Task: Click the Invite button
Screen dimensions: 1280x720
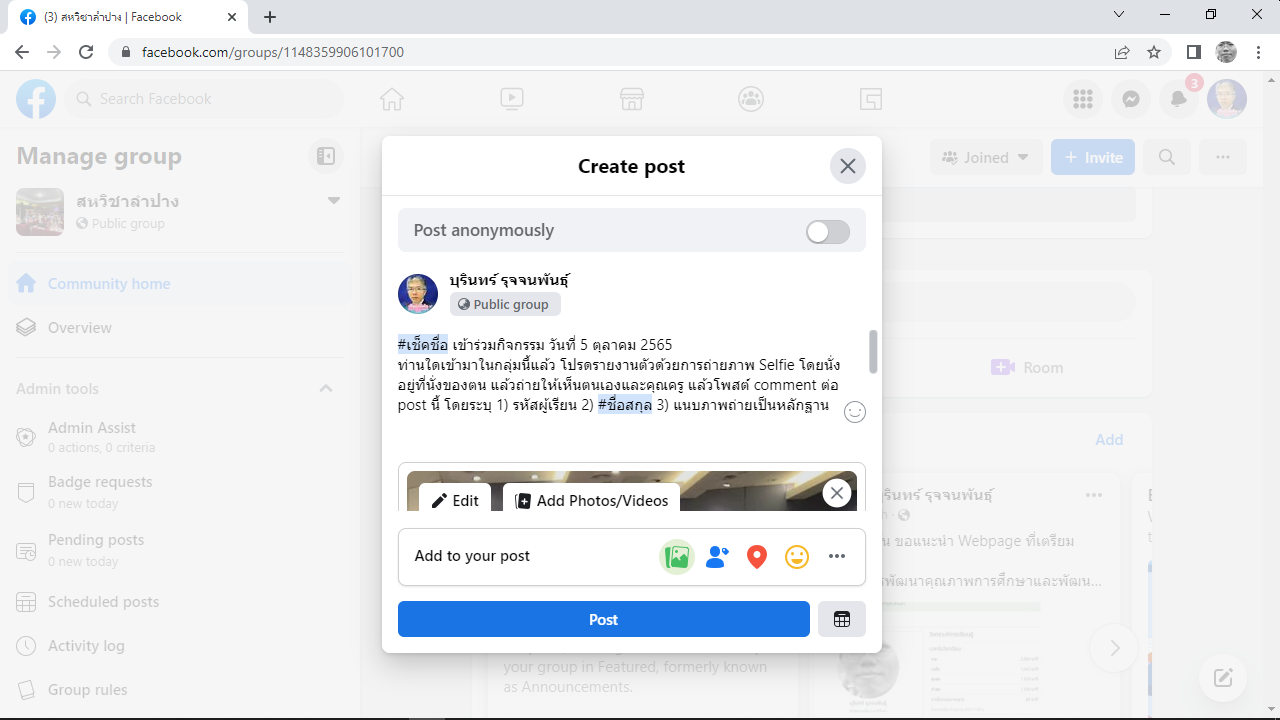Action: (1093, 157)
